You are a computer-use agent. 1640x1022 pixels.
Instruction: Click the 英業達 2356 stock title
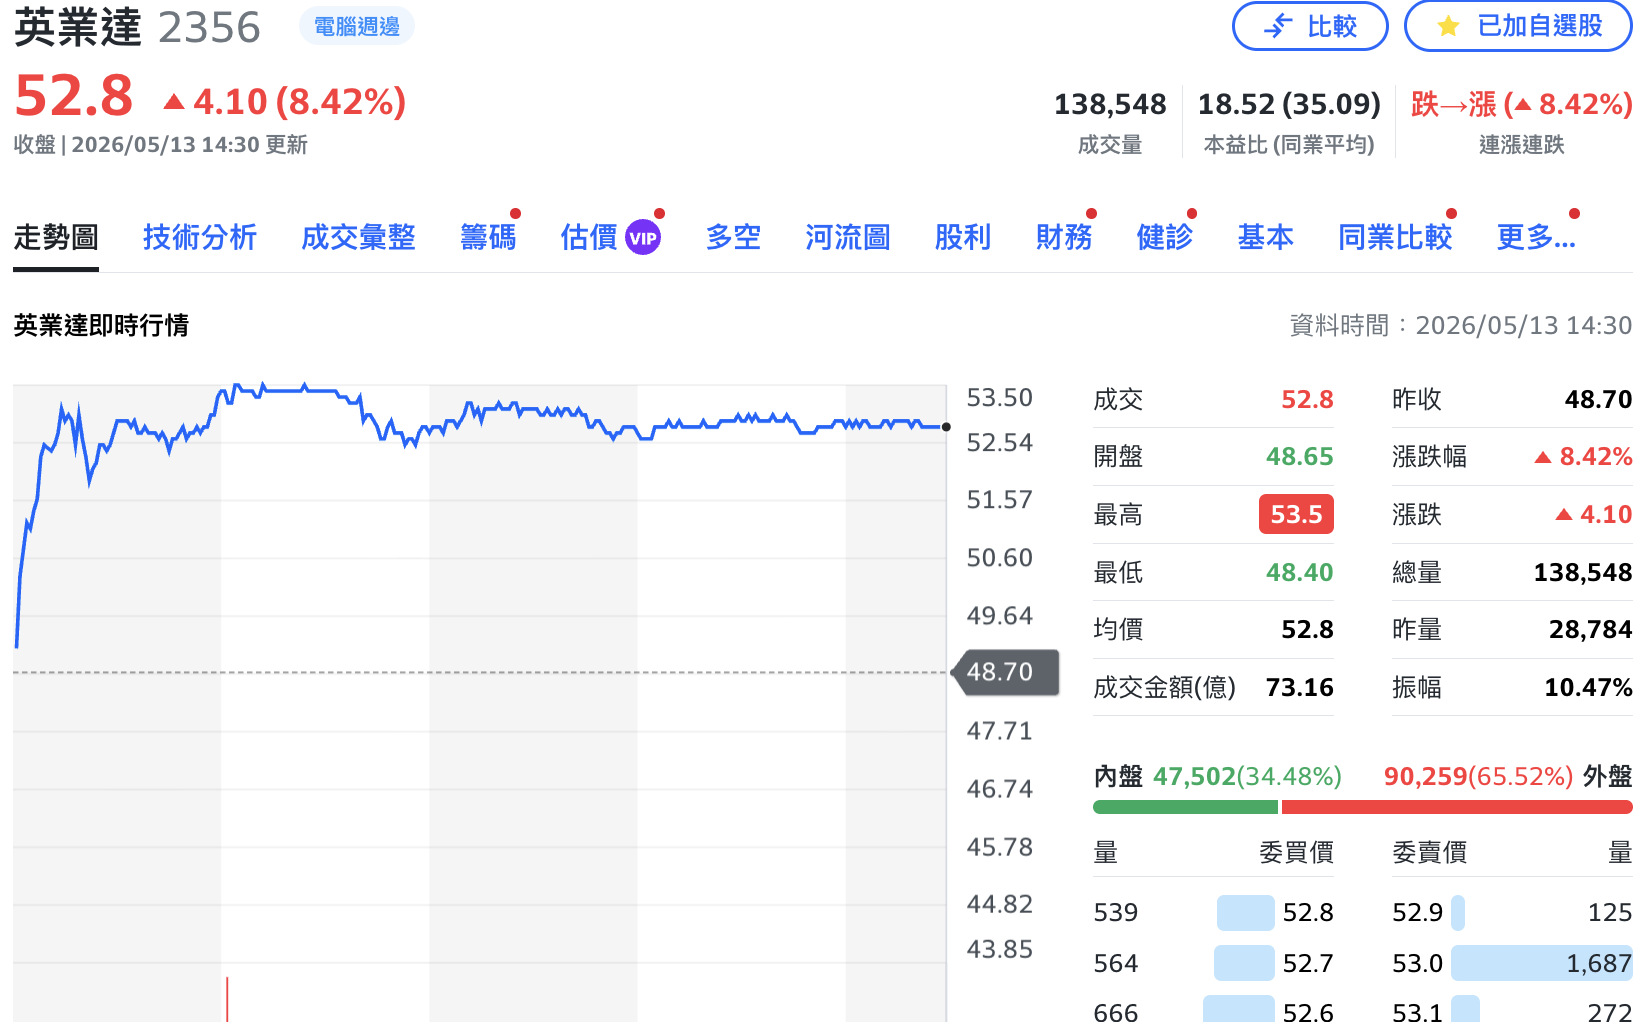[x=137, y=28]
